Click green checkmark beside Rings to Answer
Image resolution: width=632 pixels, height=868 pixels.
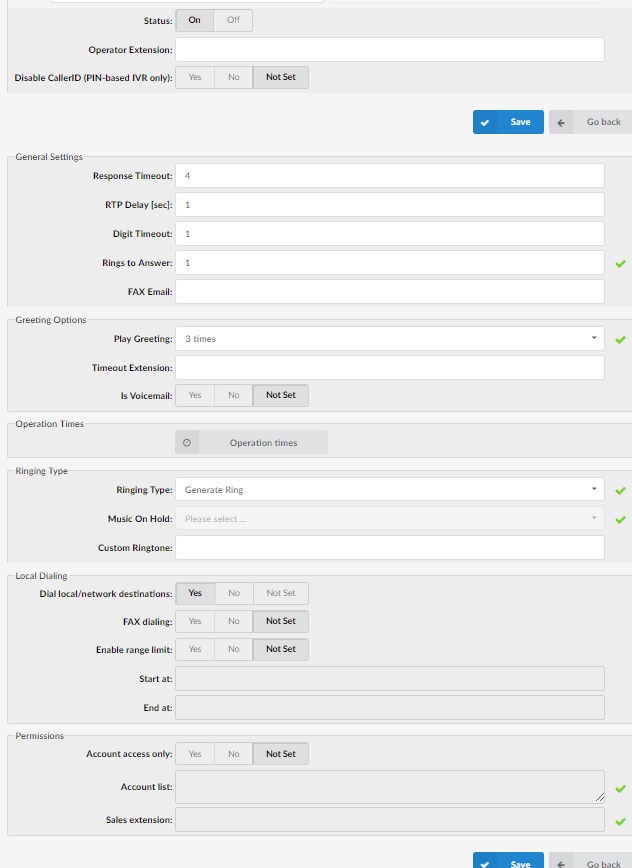click(x=620, y=263)
